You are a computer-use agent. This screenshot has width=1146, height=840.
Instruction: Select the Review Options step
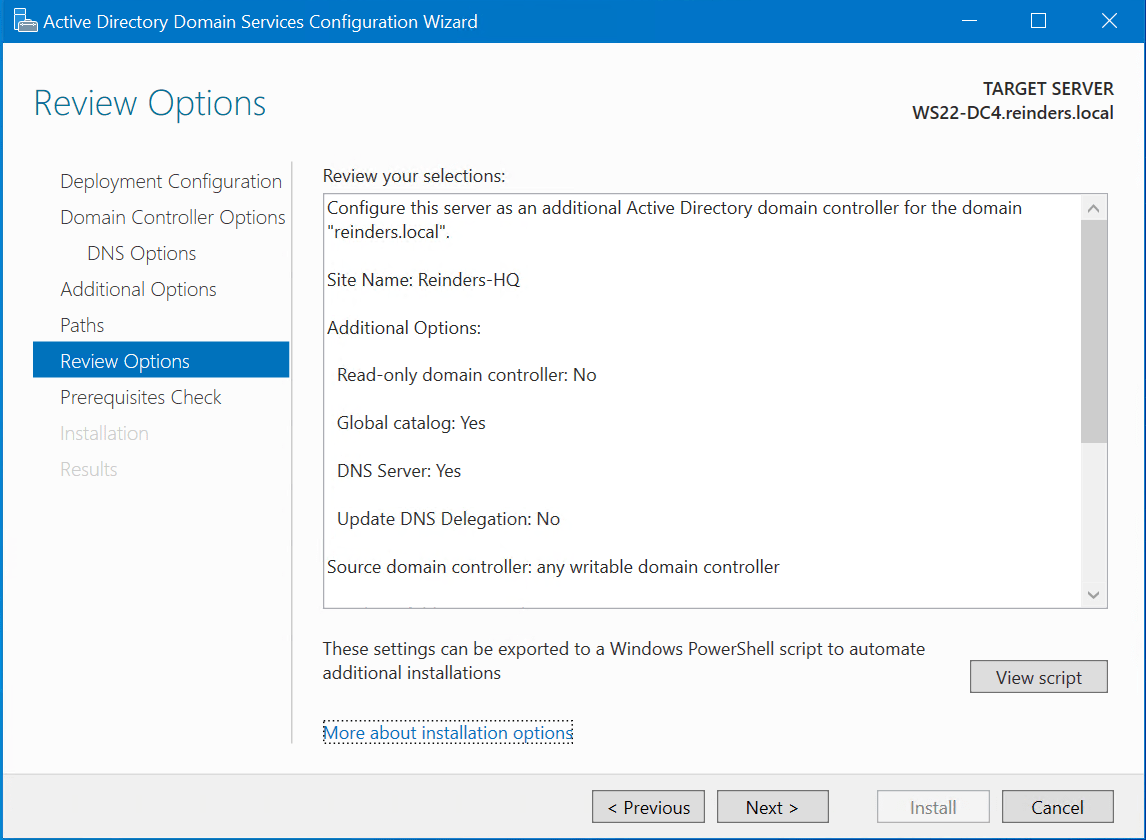(x=125, y=360)
